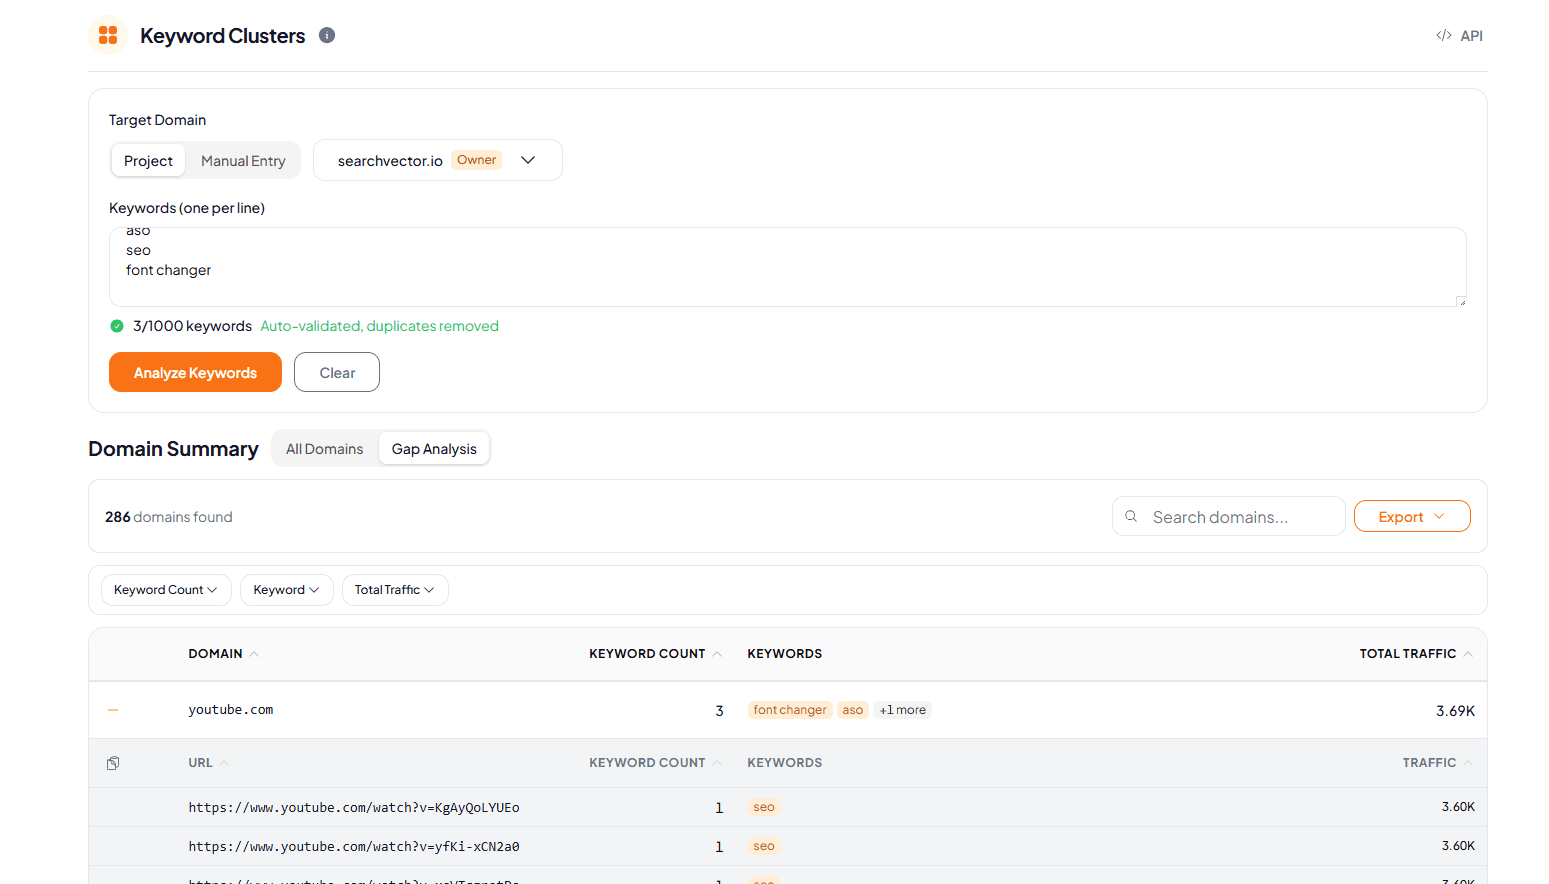Focus the Search domains field
Image resolution: width=1549 pixels, height=884 pixels.
click(x=1228, y=517)
